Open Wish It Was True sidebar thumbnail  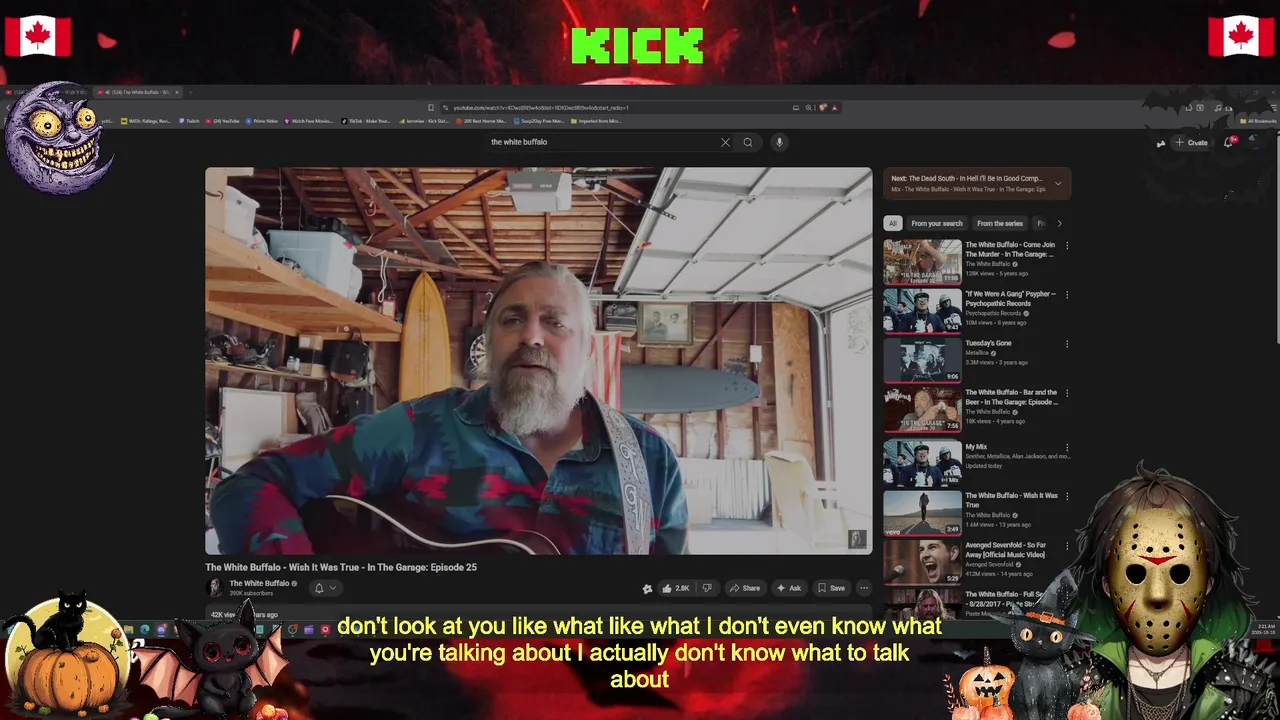pyautogui.click(x=922, y=513)
